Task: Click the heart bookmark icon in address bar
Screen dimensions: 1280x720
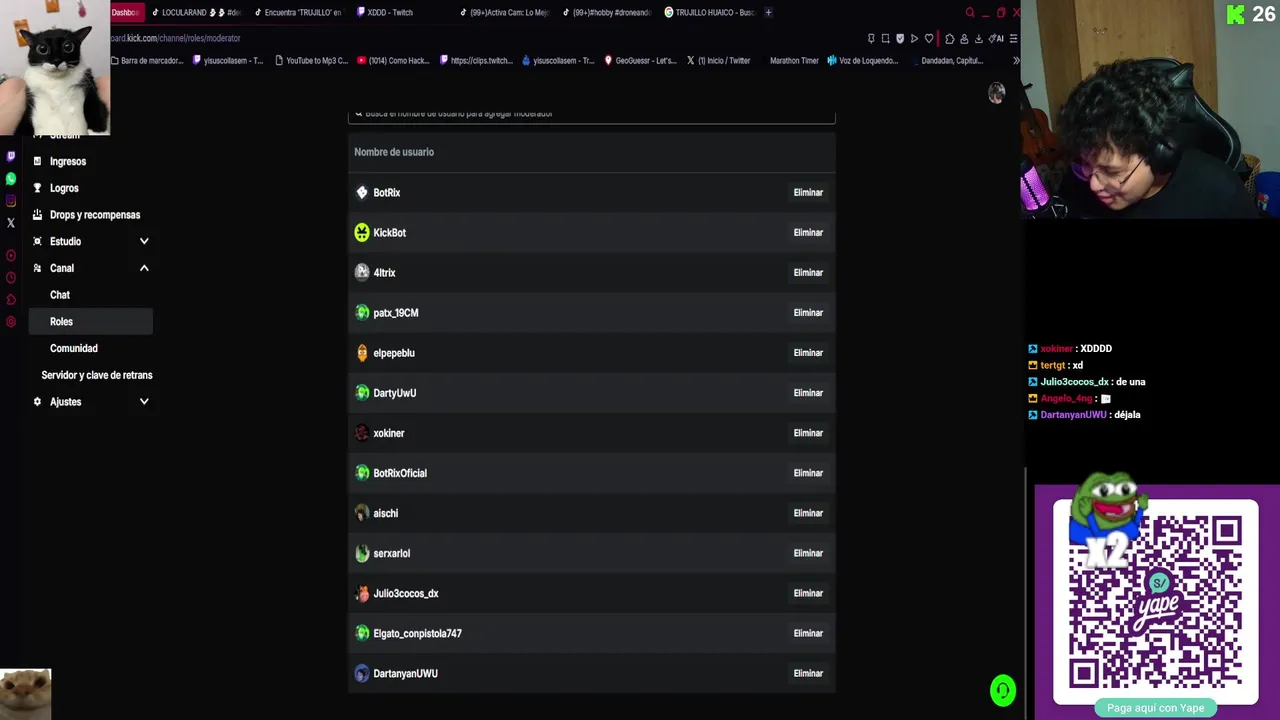Action: pos(929,39)
